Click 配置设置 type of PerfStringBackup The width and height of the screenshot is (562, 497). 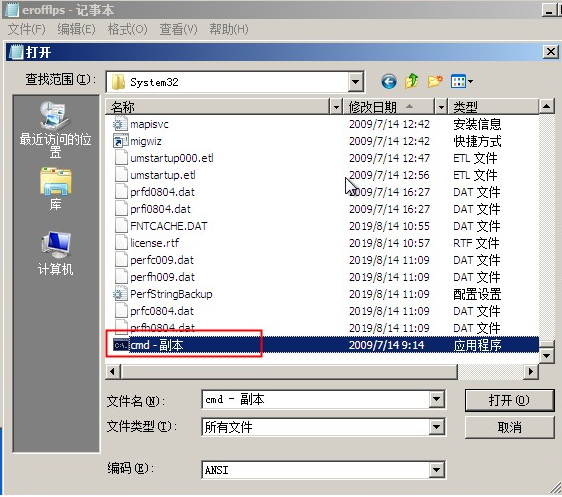pos(477,294)
